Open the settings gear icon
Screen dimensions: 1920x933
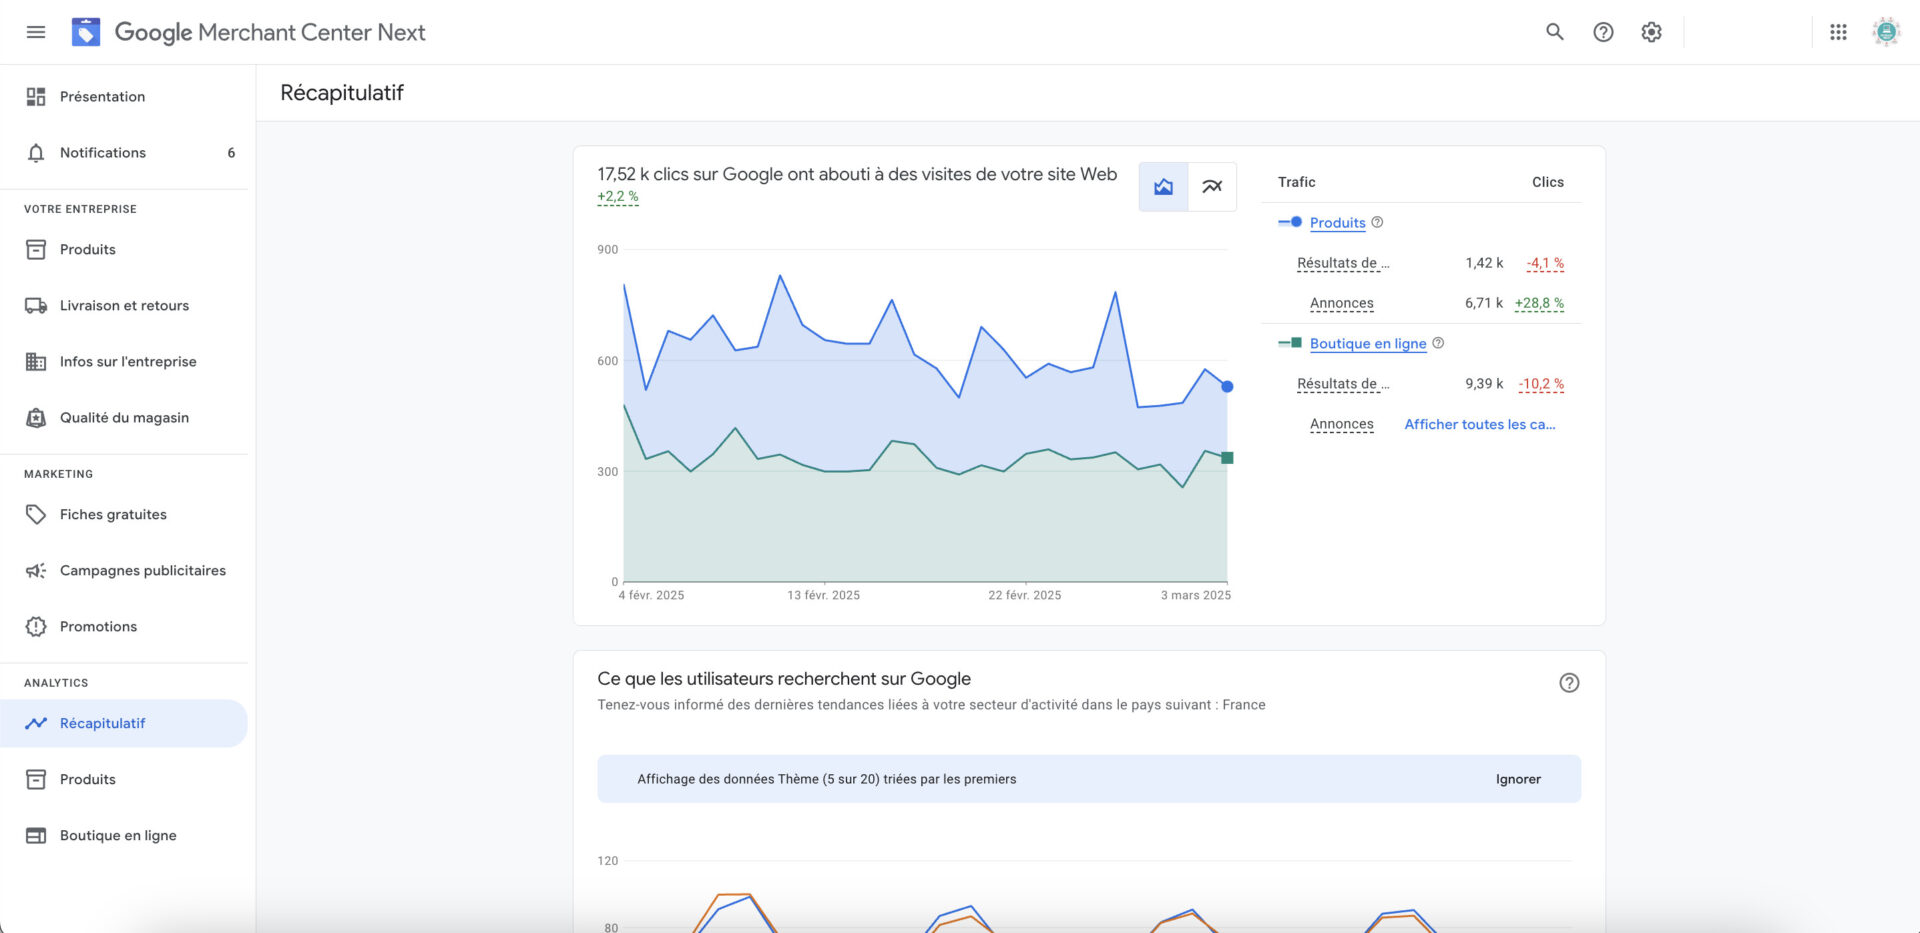[x=1651, y=32]
